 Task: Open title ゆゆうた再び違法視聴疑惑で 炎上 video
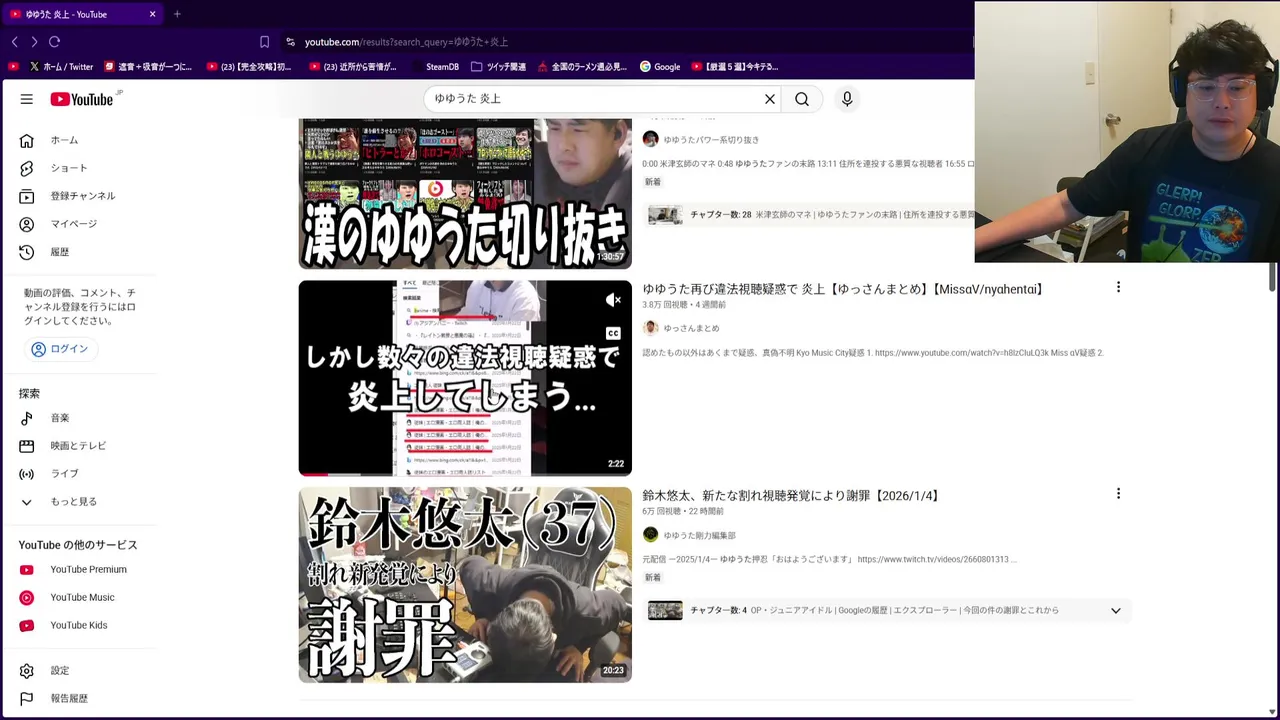[844, 289]
